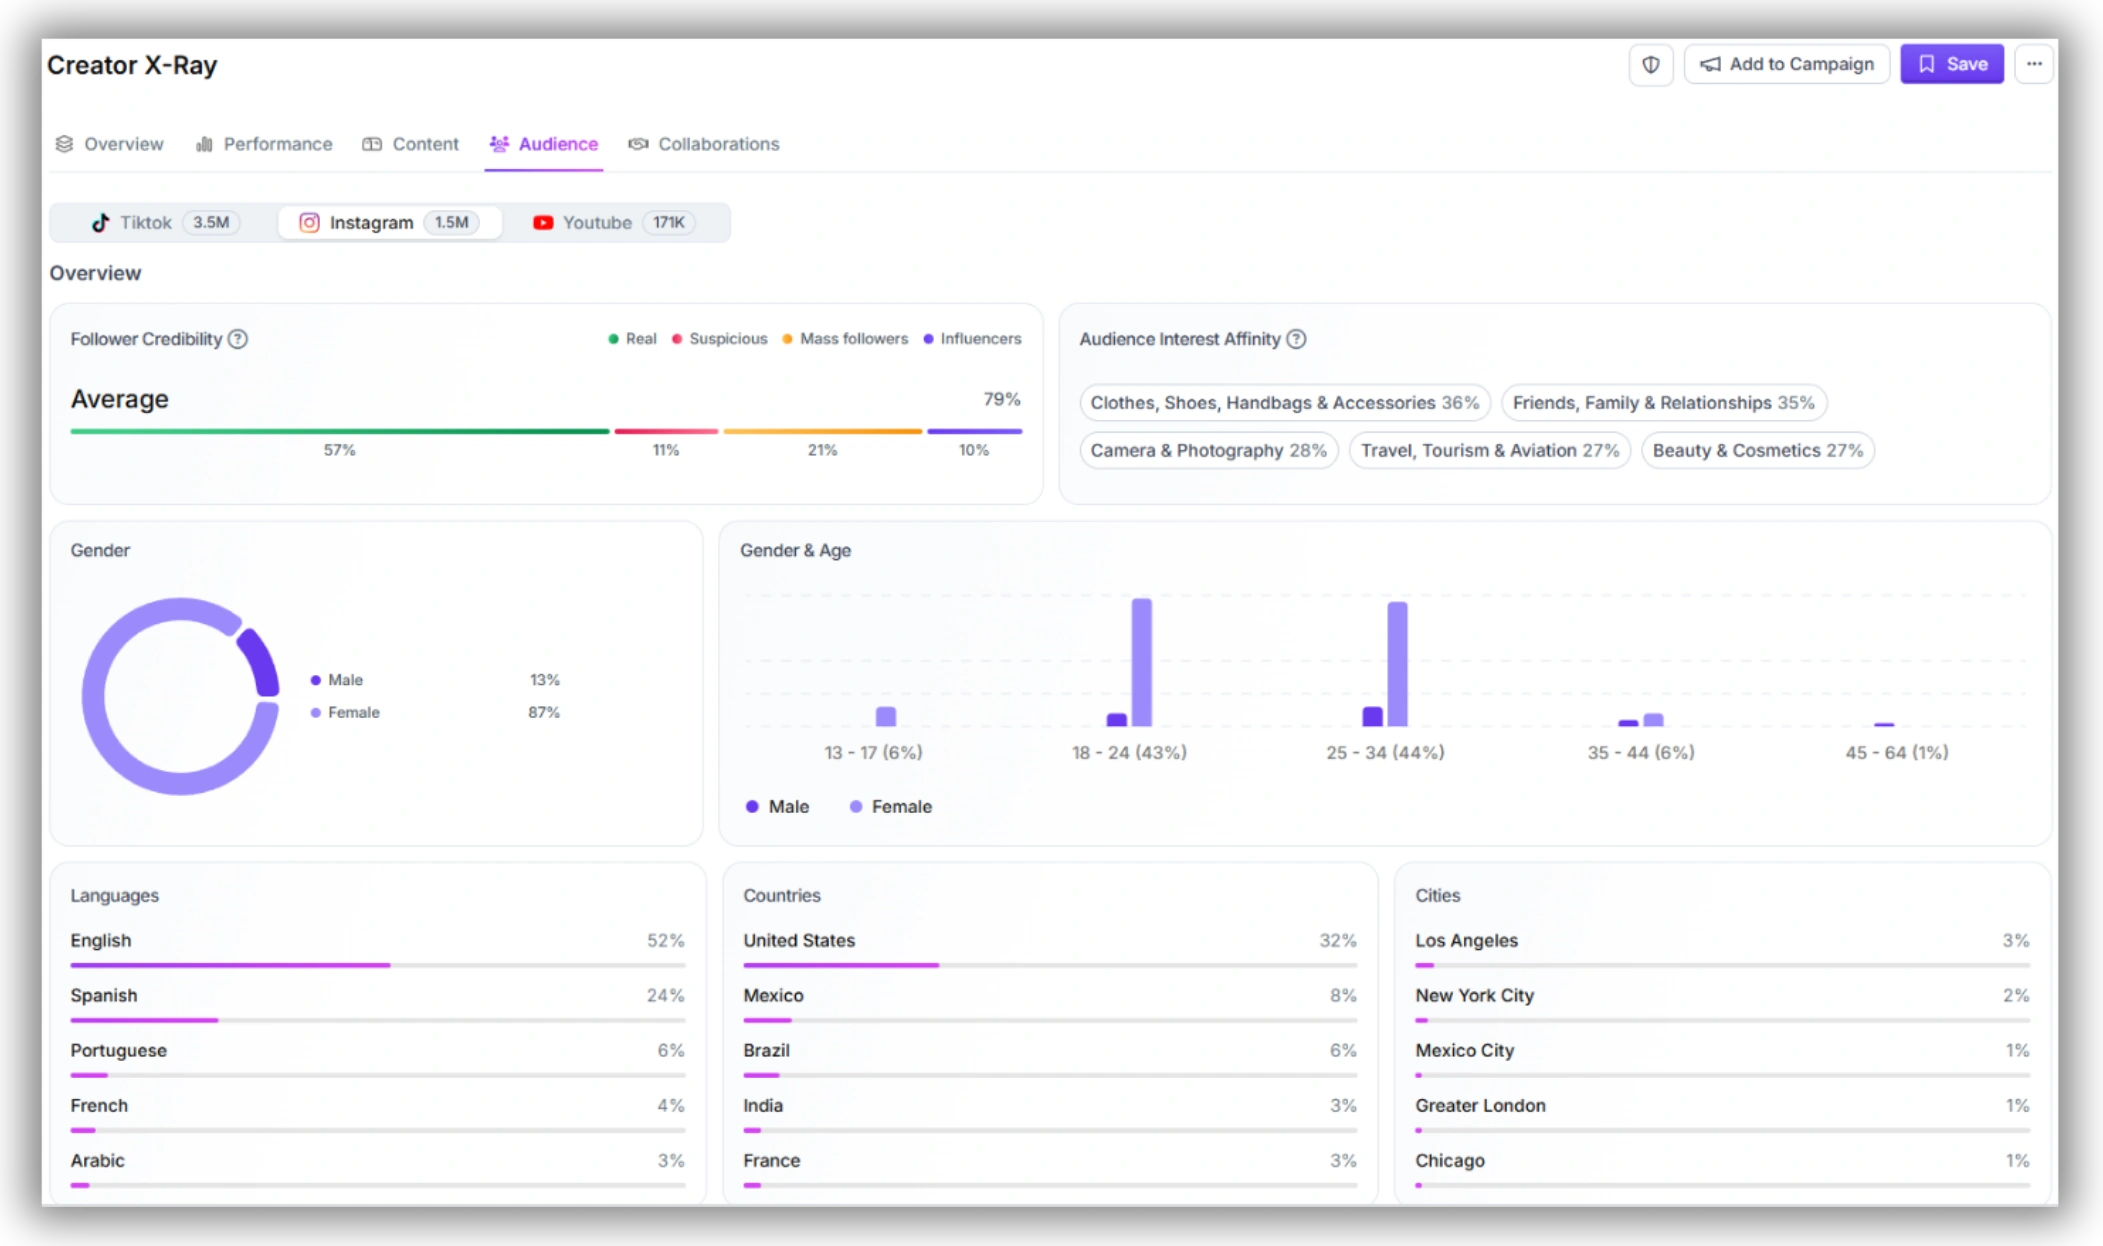
Task: Toggle the Real legend item
Action: pos(632,339)
